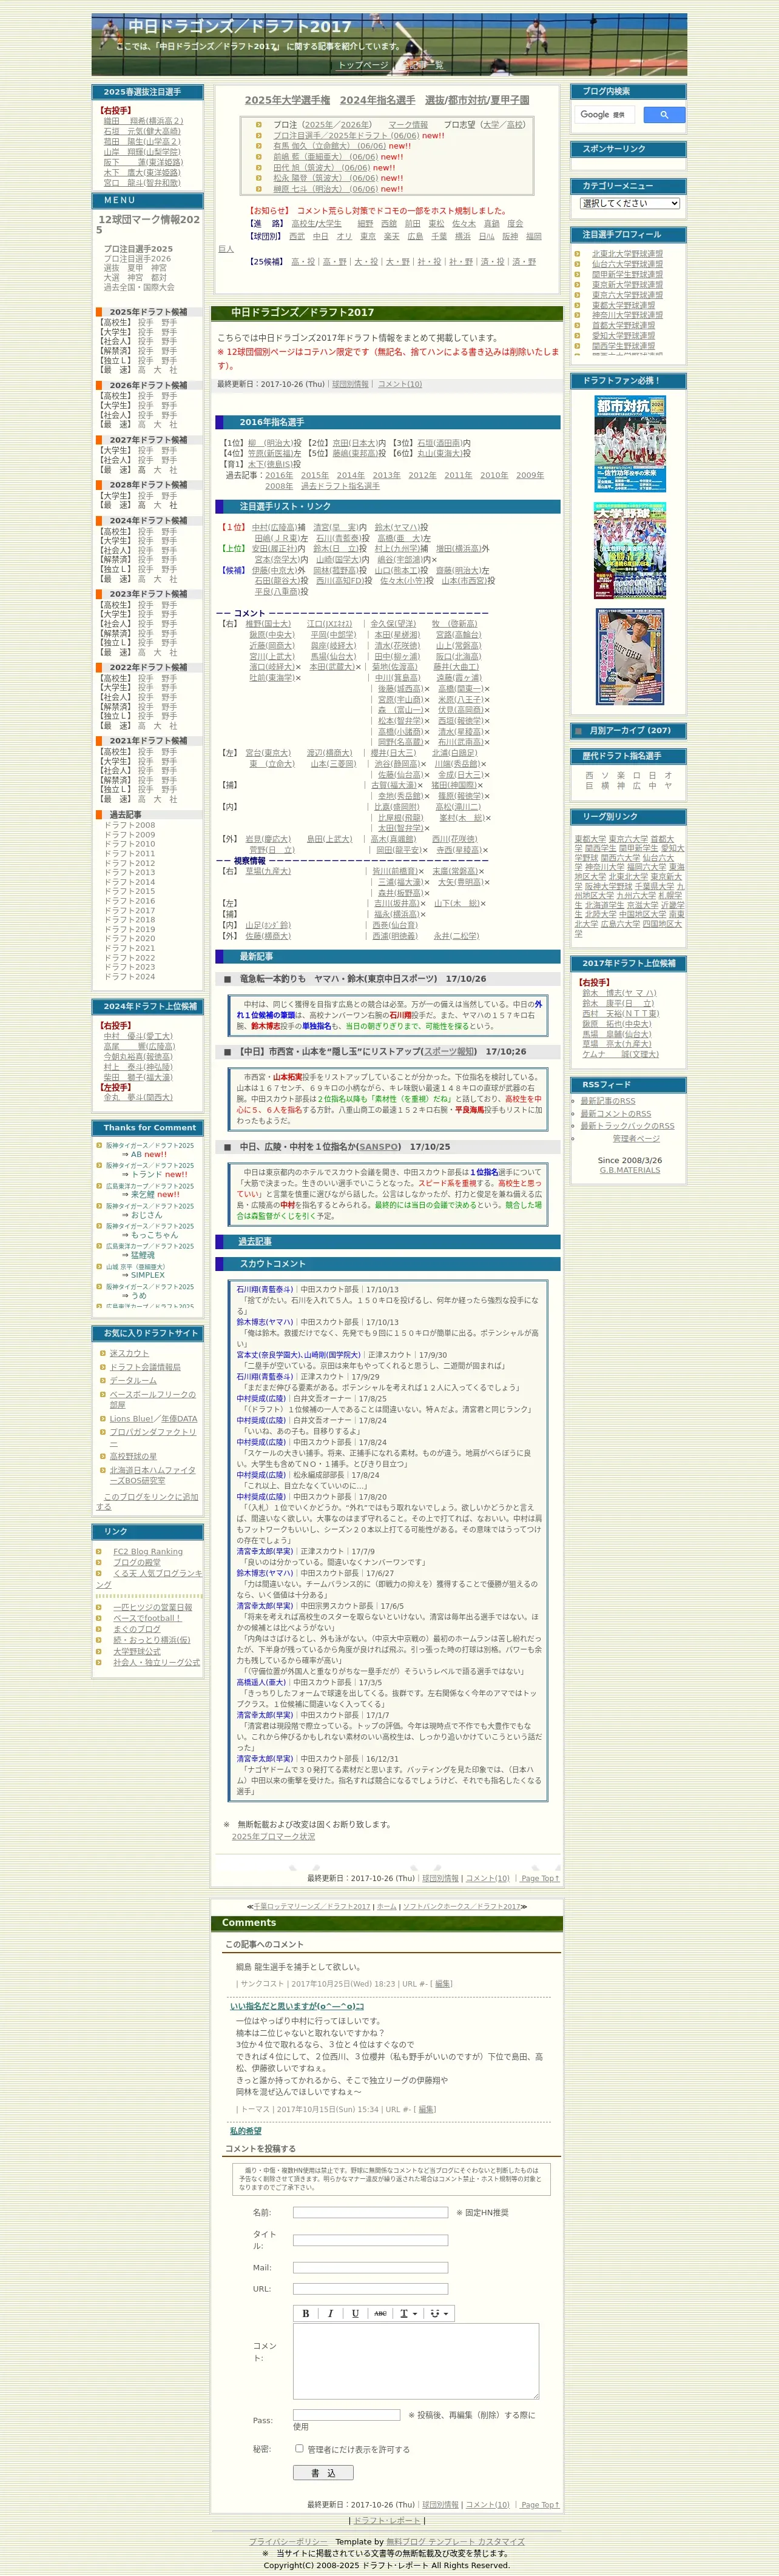Open the Lions Blue!／年俸DATA link

(x=153, y=1419)
